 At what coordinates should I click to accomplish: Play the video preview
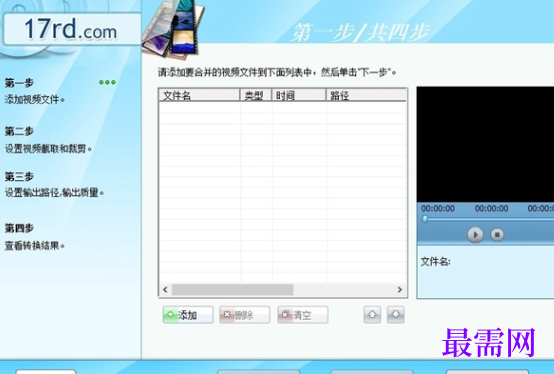[x=475, y=235]
